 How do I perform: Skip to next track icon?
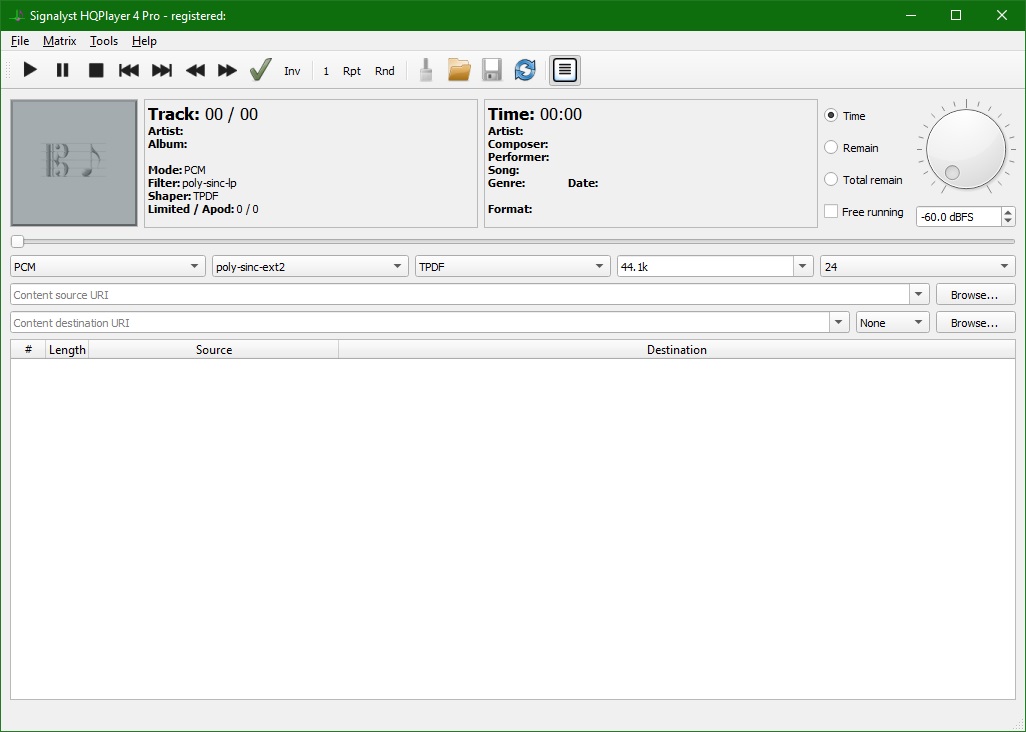pyautogui.click(x=162, y=70)
